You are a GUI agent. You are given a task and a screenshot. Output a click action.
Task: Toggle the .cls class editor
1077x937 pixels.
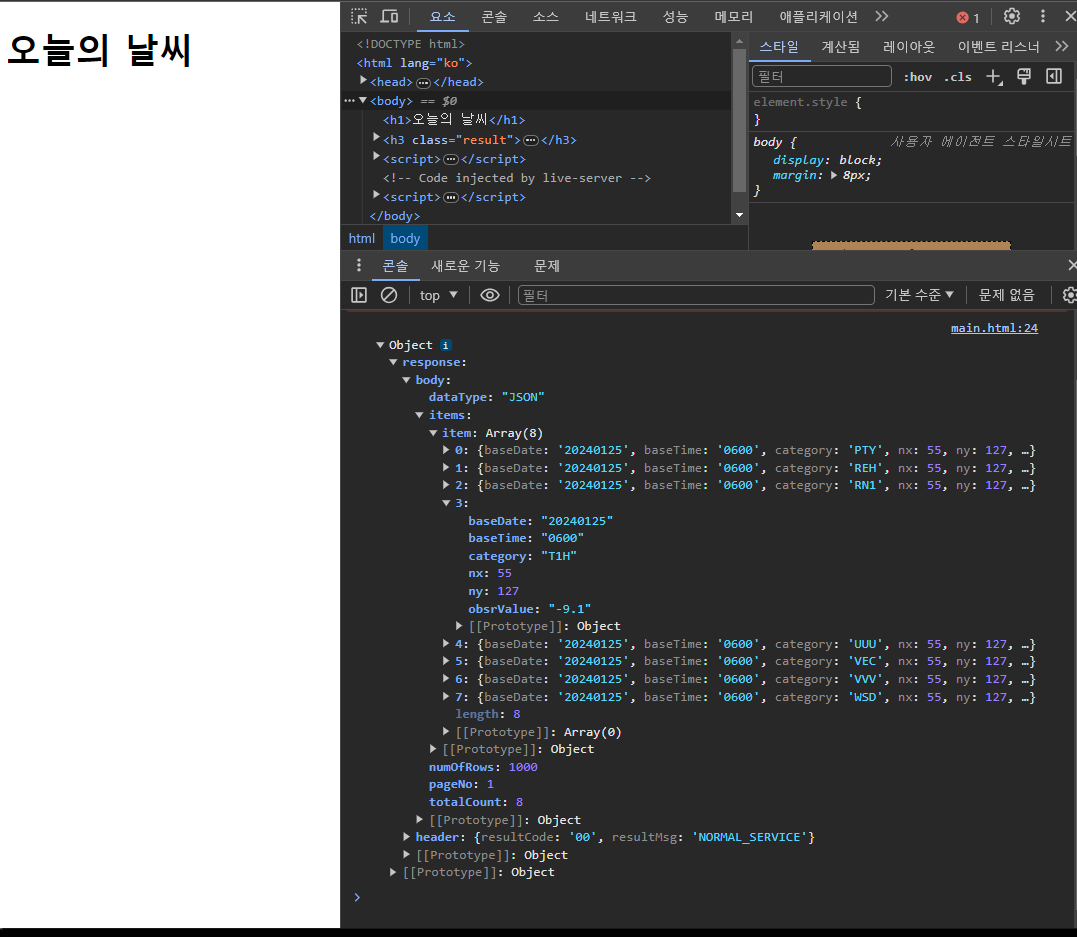tap(957, 77)
